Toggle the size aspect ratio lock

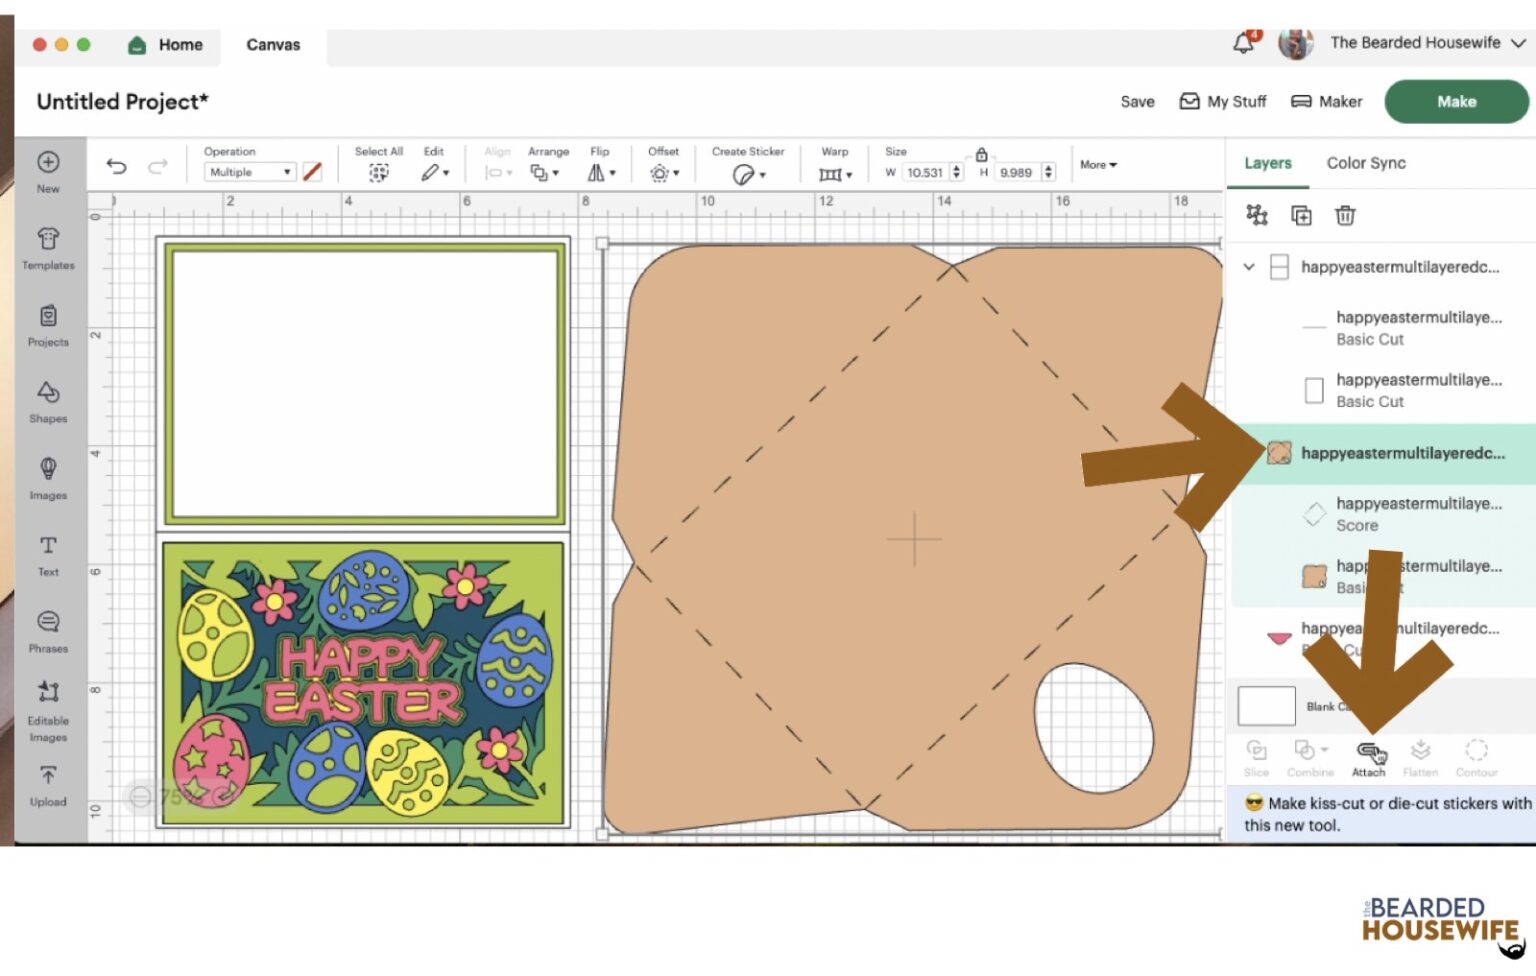pos(981,157)
